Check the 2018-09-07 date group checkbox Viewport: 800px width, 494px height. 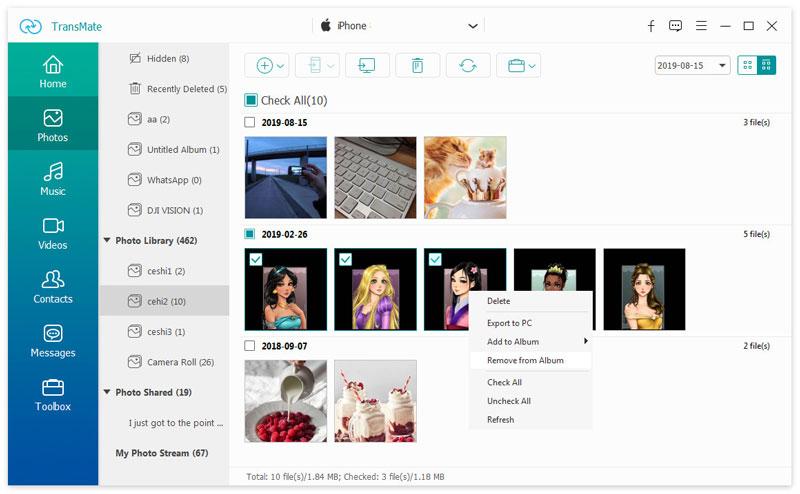click(x=250, y=346)
